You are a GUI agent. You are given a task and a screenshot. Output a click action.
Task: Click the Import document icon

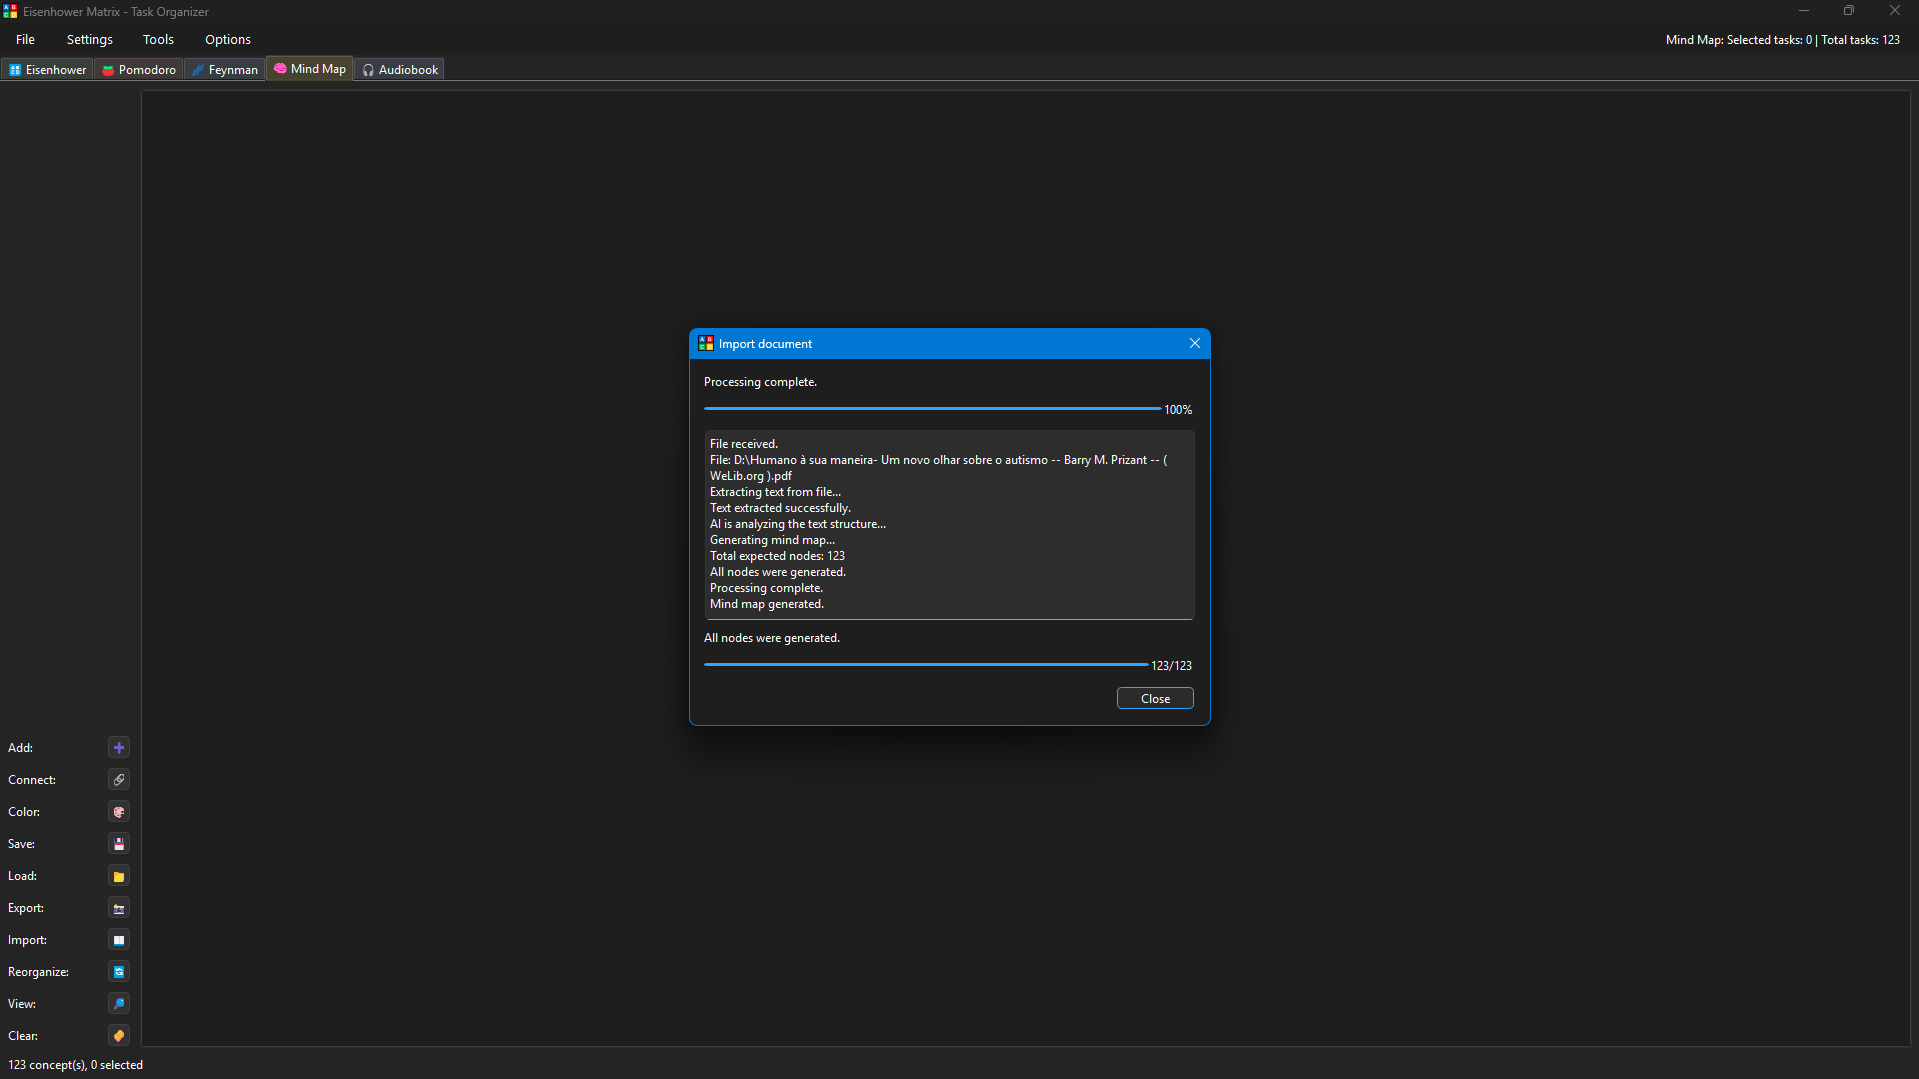119,940
